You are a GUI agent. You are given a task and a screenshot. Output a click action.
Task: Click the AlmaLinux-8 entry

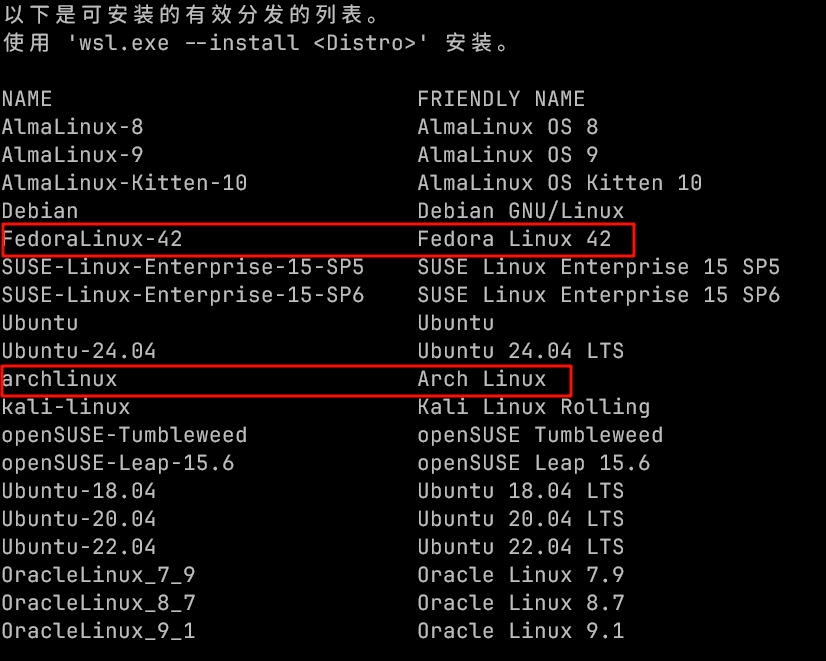73,127
